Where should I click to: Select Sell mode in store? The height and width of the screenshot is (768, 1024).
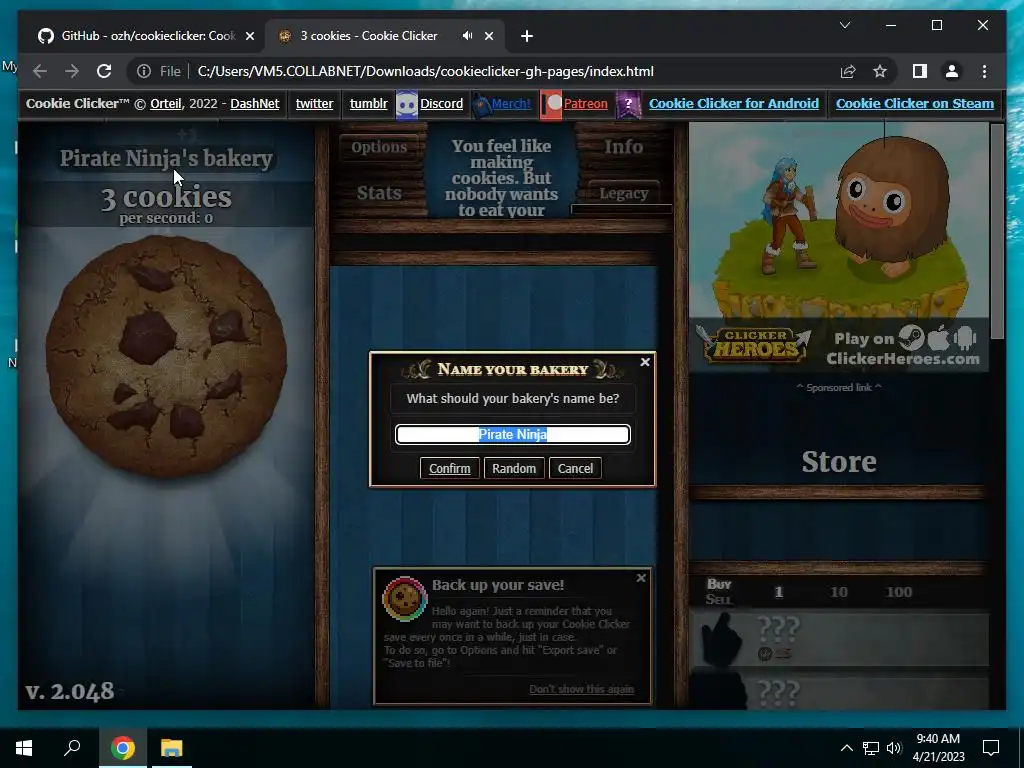click(x=719, y=600)
